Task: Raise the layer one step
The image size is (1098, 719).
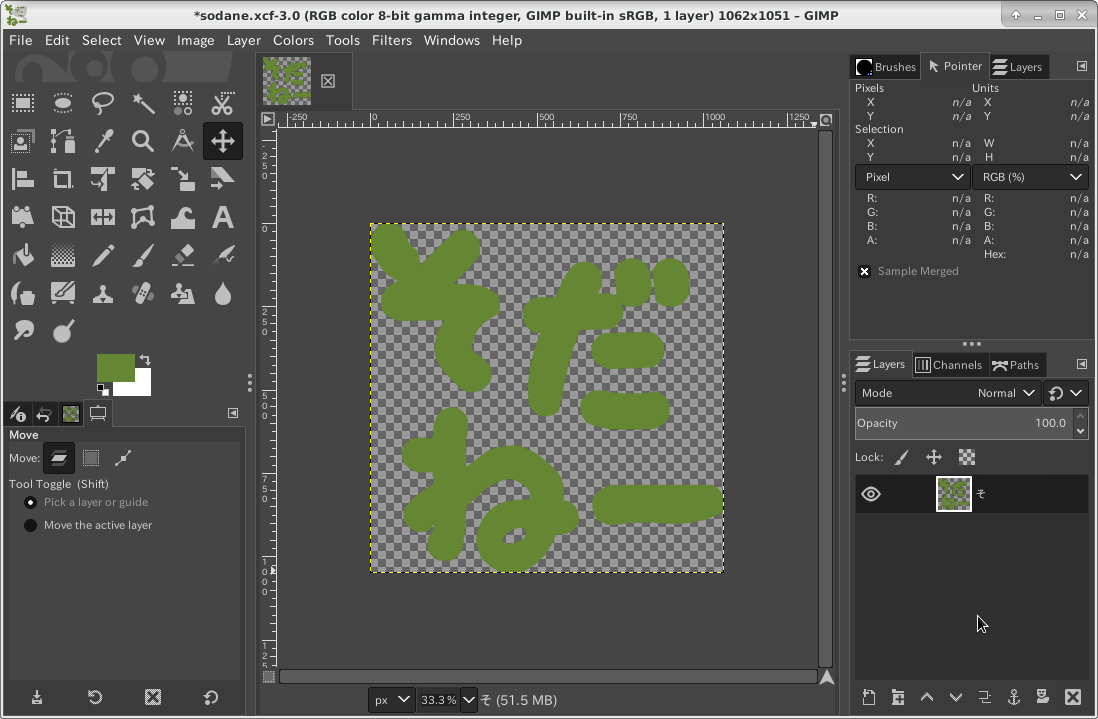Action: [926, 697]
